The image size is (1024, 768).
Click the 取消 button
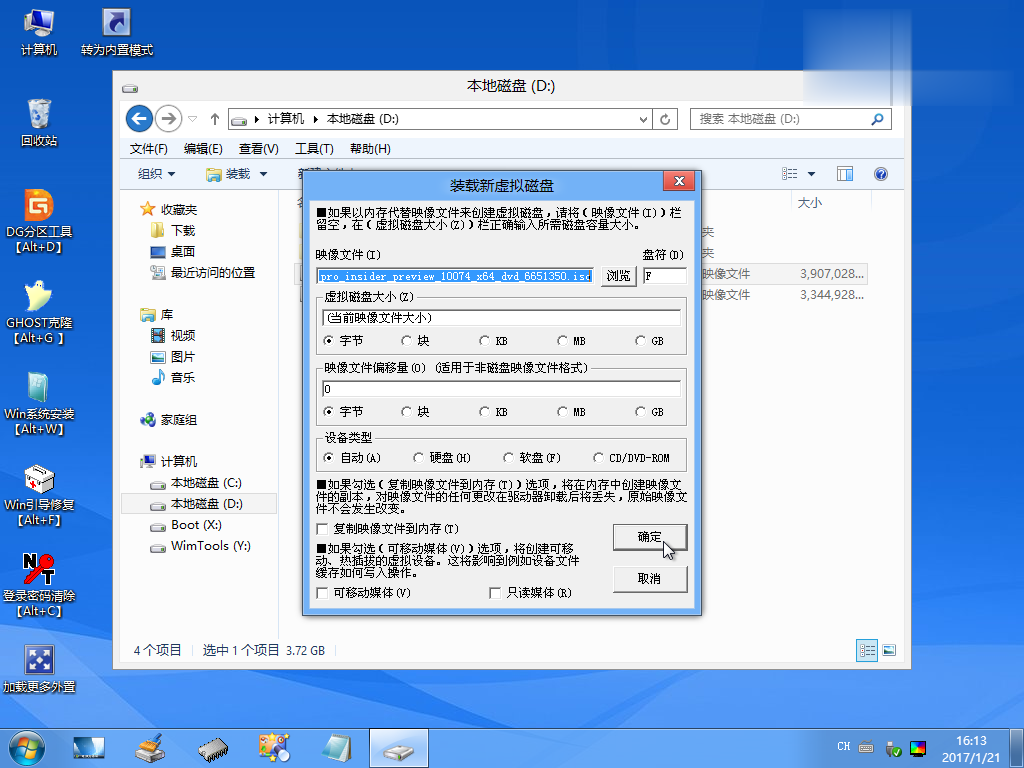(x=650, y=579)
